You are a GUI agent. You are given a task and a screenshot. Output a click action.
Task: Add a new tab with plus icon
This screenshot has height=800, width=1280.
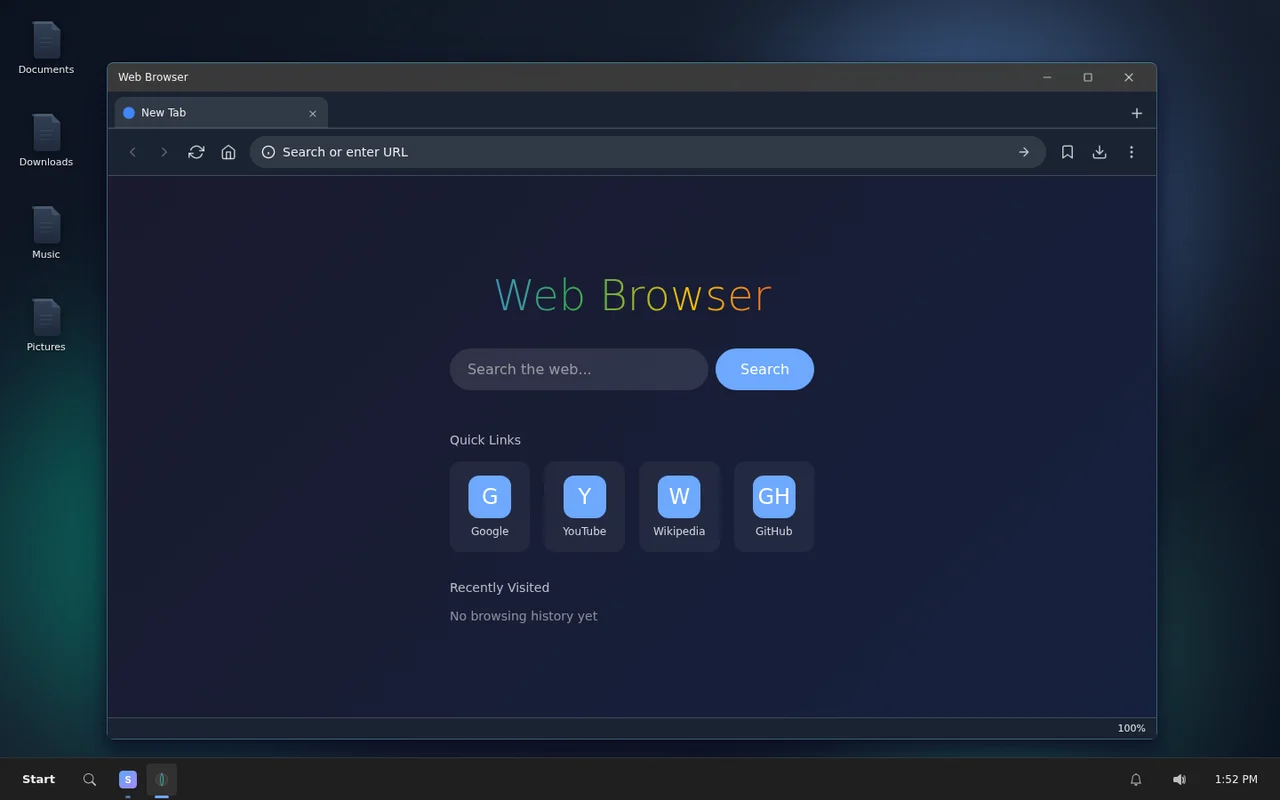[x=1136, y=113]
